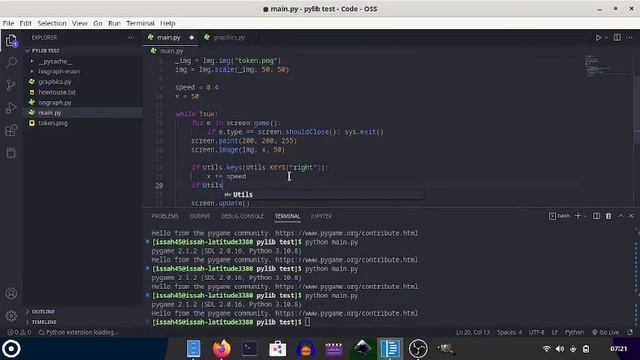Launch Firefox from the taskbar
Screen dimensions: 640x360
point(222,349)
